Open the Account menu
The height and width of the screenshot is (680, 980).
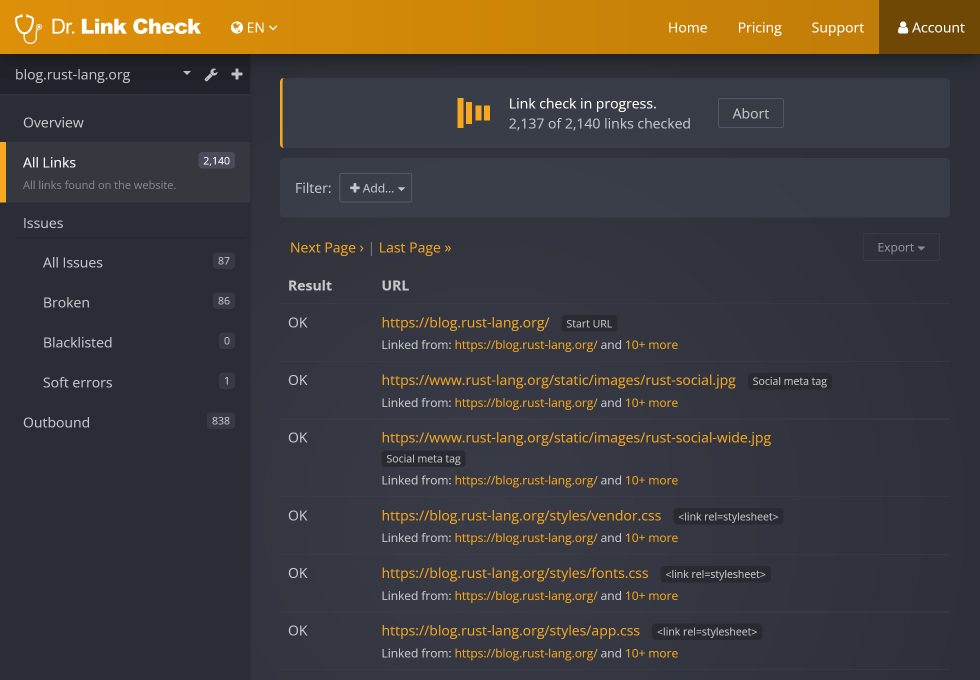pyautogui.click(x=931, y=28)
